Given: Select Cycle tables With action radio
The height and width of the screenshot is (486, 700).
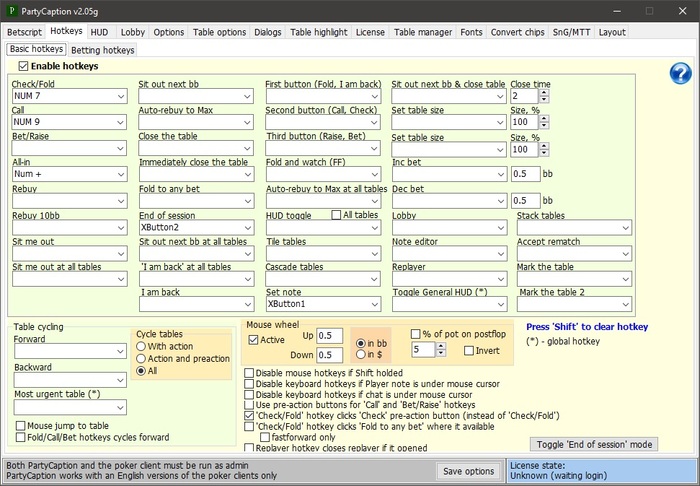Looking at the screenshot, I should click(x=141, y=346).
